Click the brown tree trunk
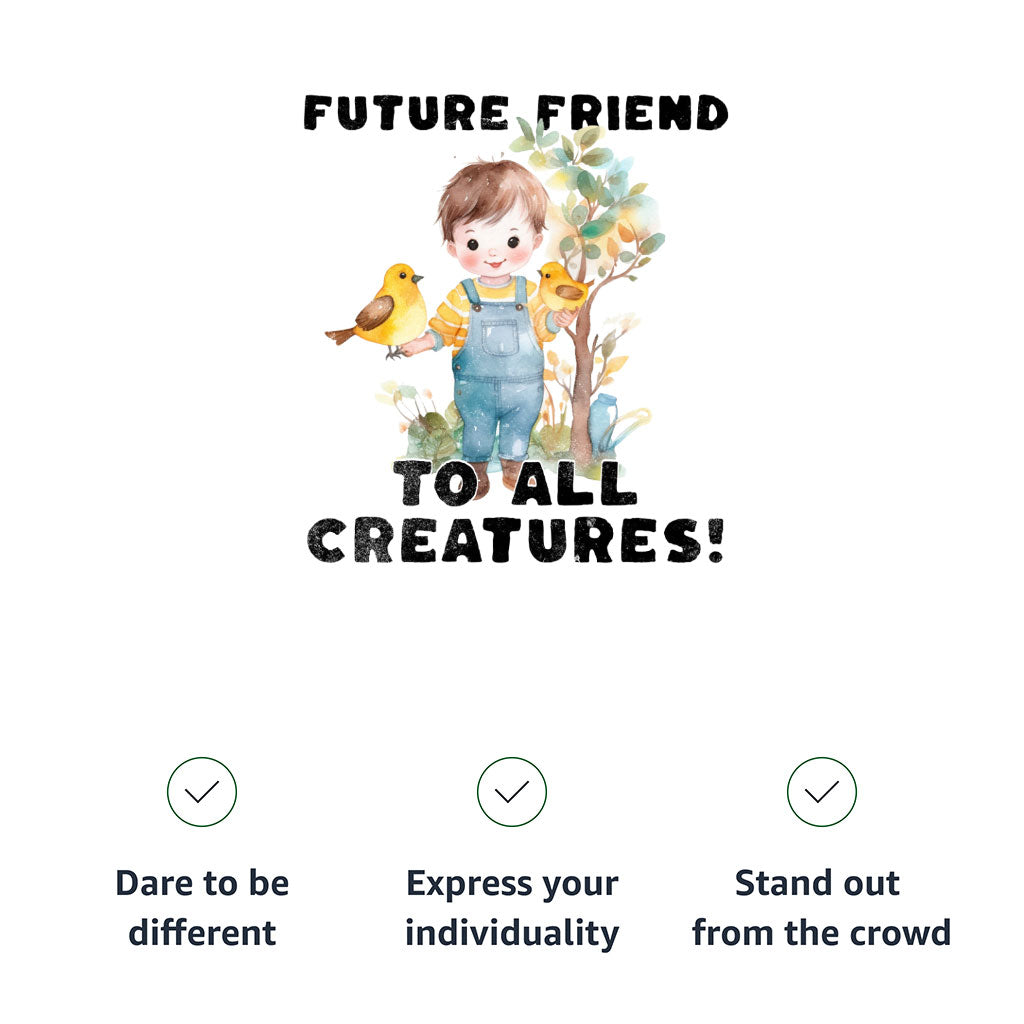The width and height of the screenshot is (1024, 1024). pyautogui.click(x=581, y=380)
